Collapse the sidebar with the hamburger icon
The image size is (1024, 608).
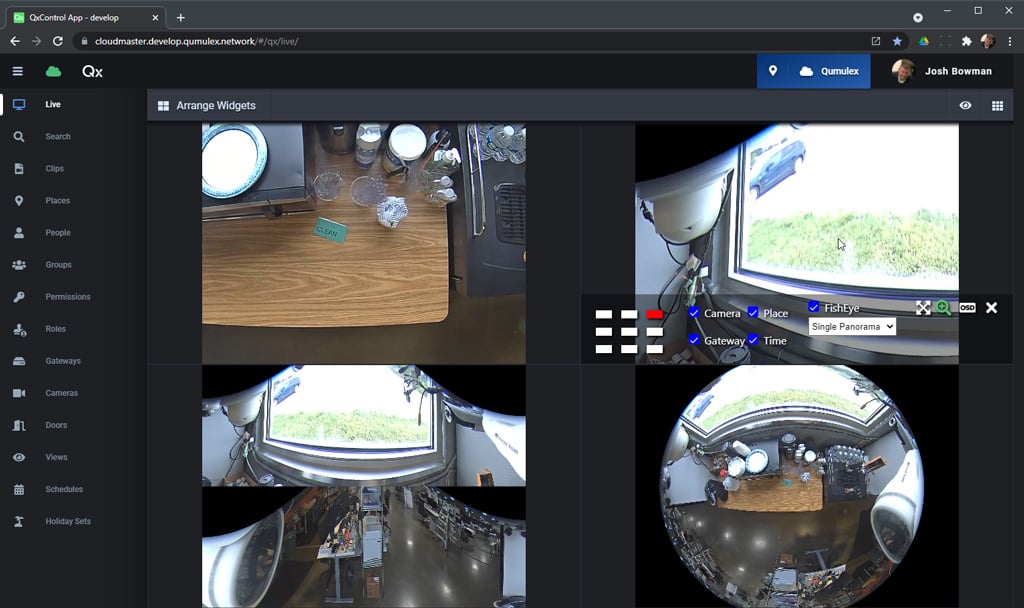(17, 71)
